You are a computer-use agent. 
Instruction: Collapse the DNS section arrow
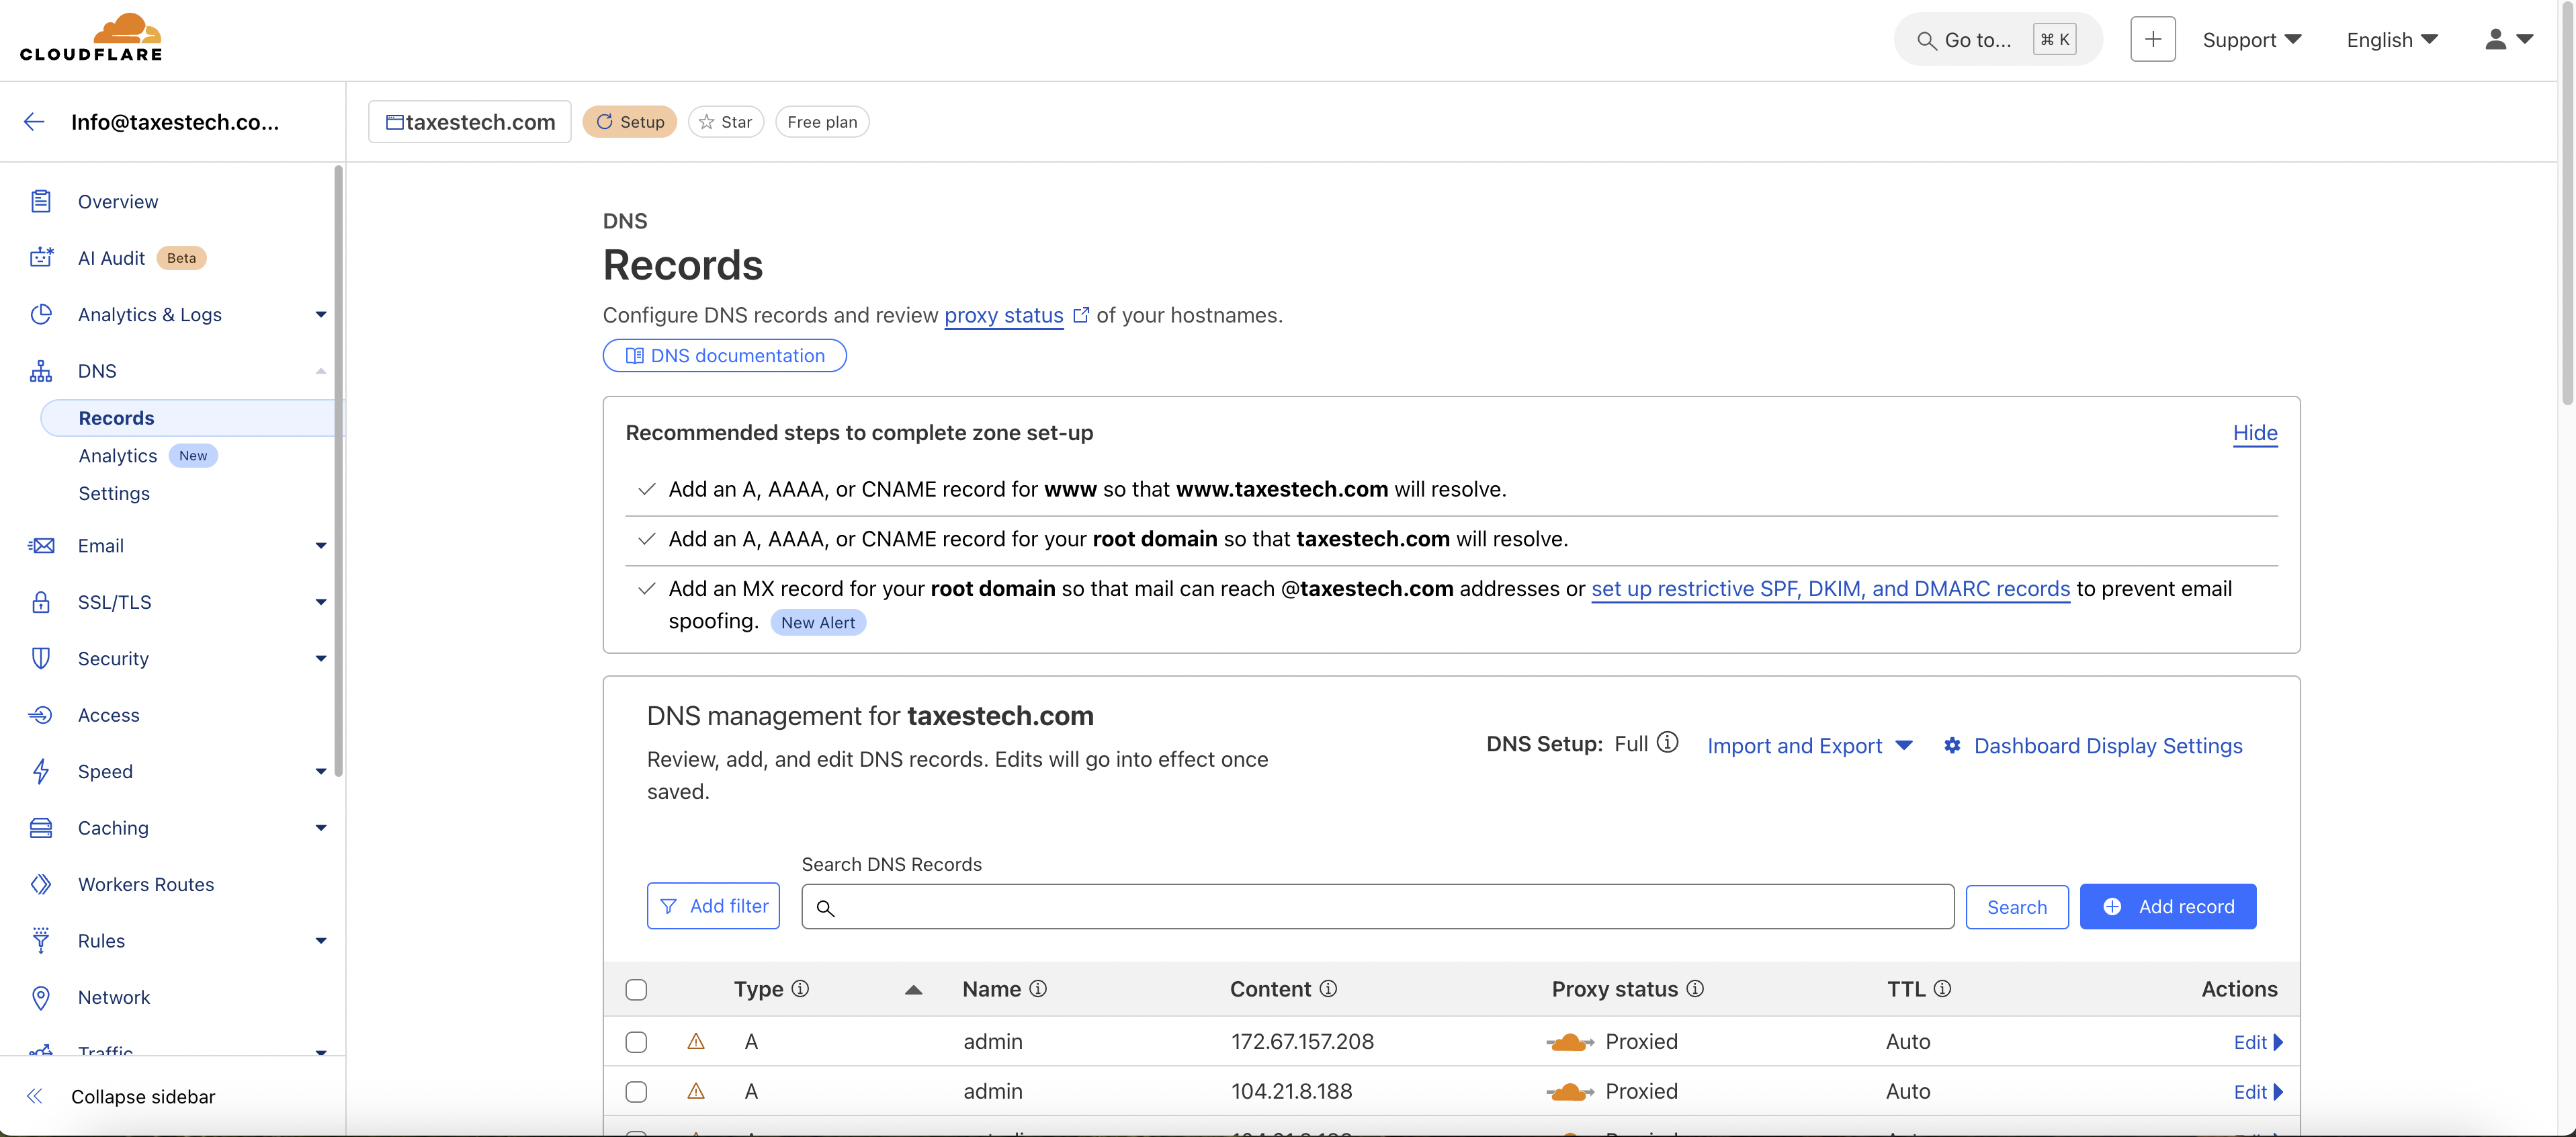[321, 371]
